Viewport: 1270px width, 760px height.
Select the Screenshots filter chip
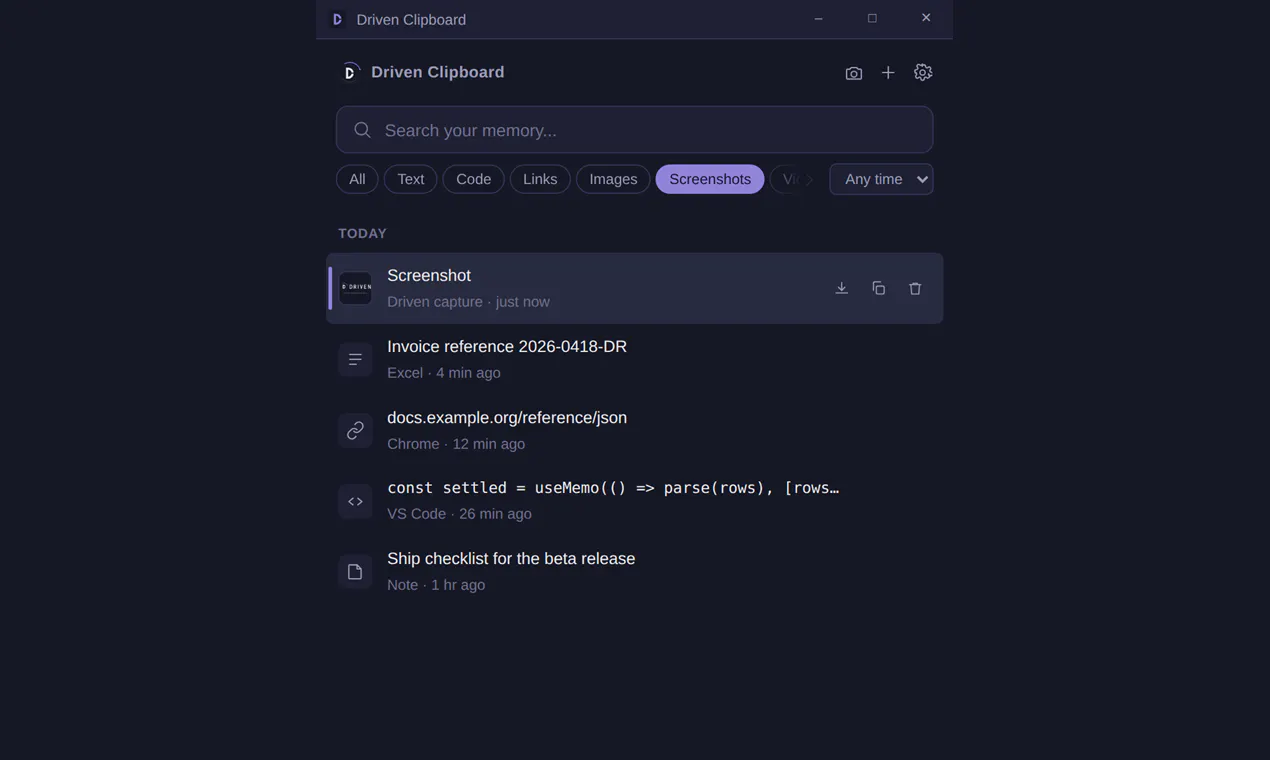tap(710, 179)
